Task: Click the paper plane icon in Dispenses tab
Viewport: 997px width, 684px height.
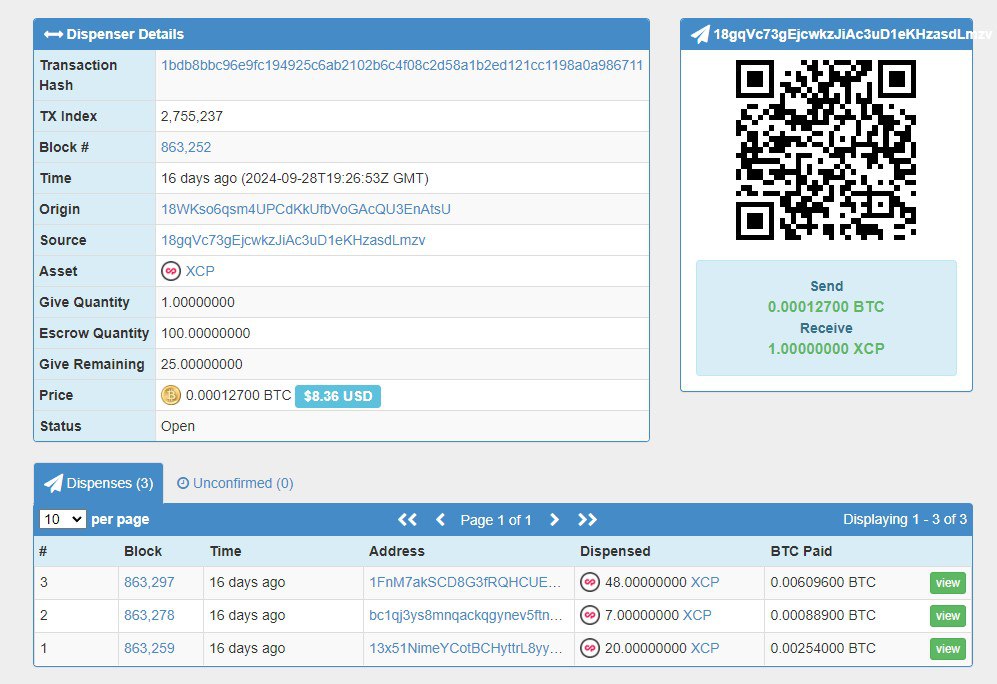Action: 53,483
